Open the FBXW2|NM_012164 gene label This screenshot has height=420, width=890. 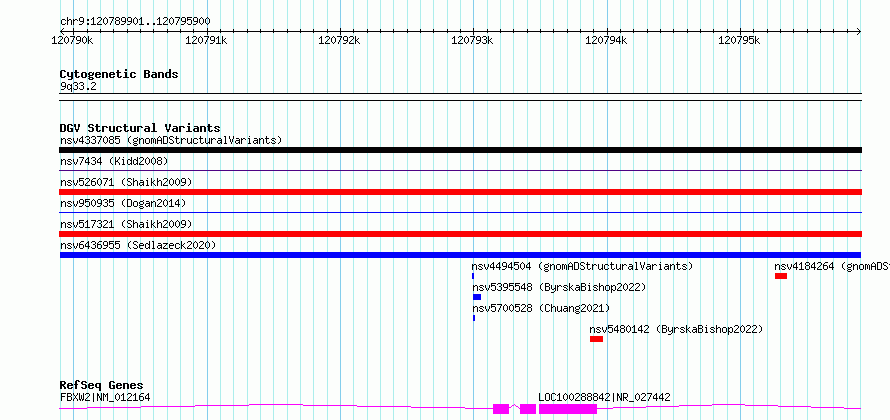tap(105, 397)
